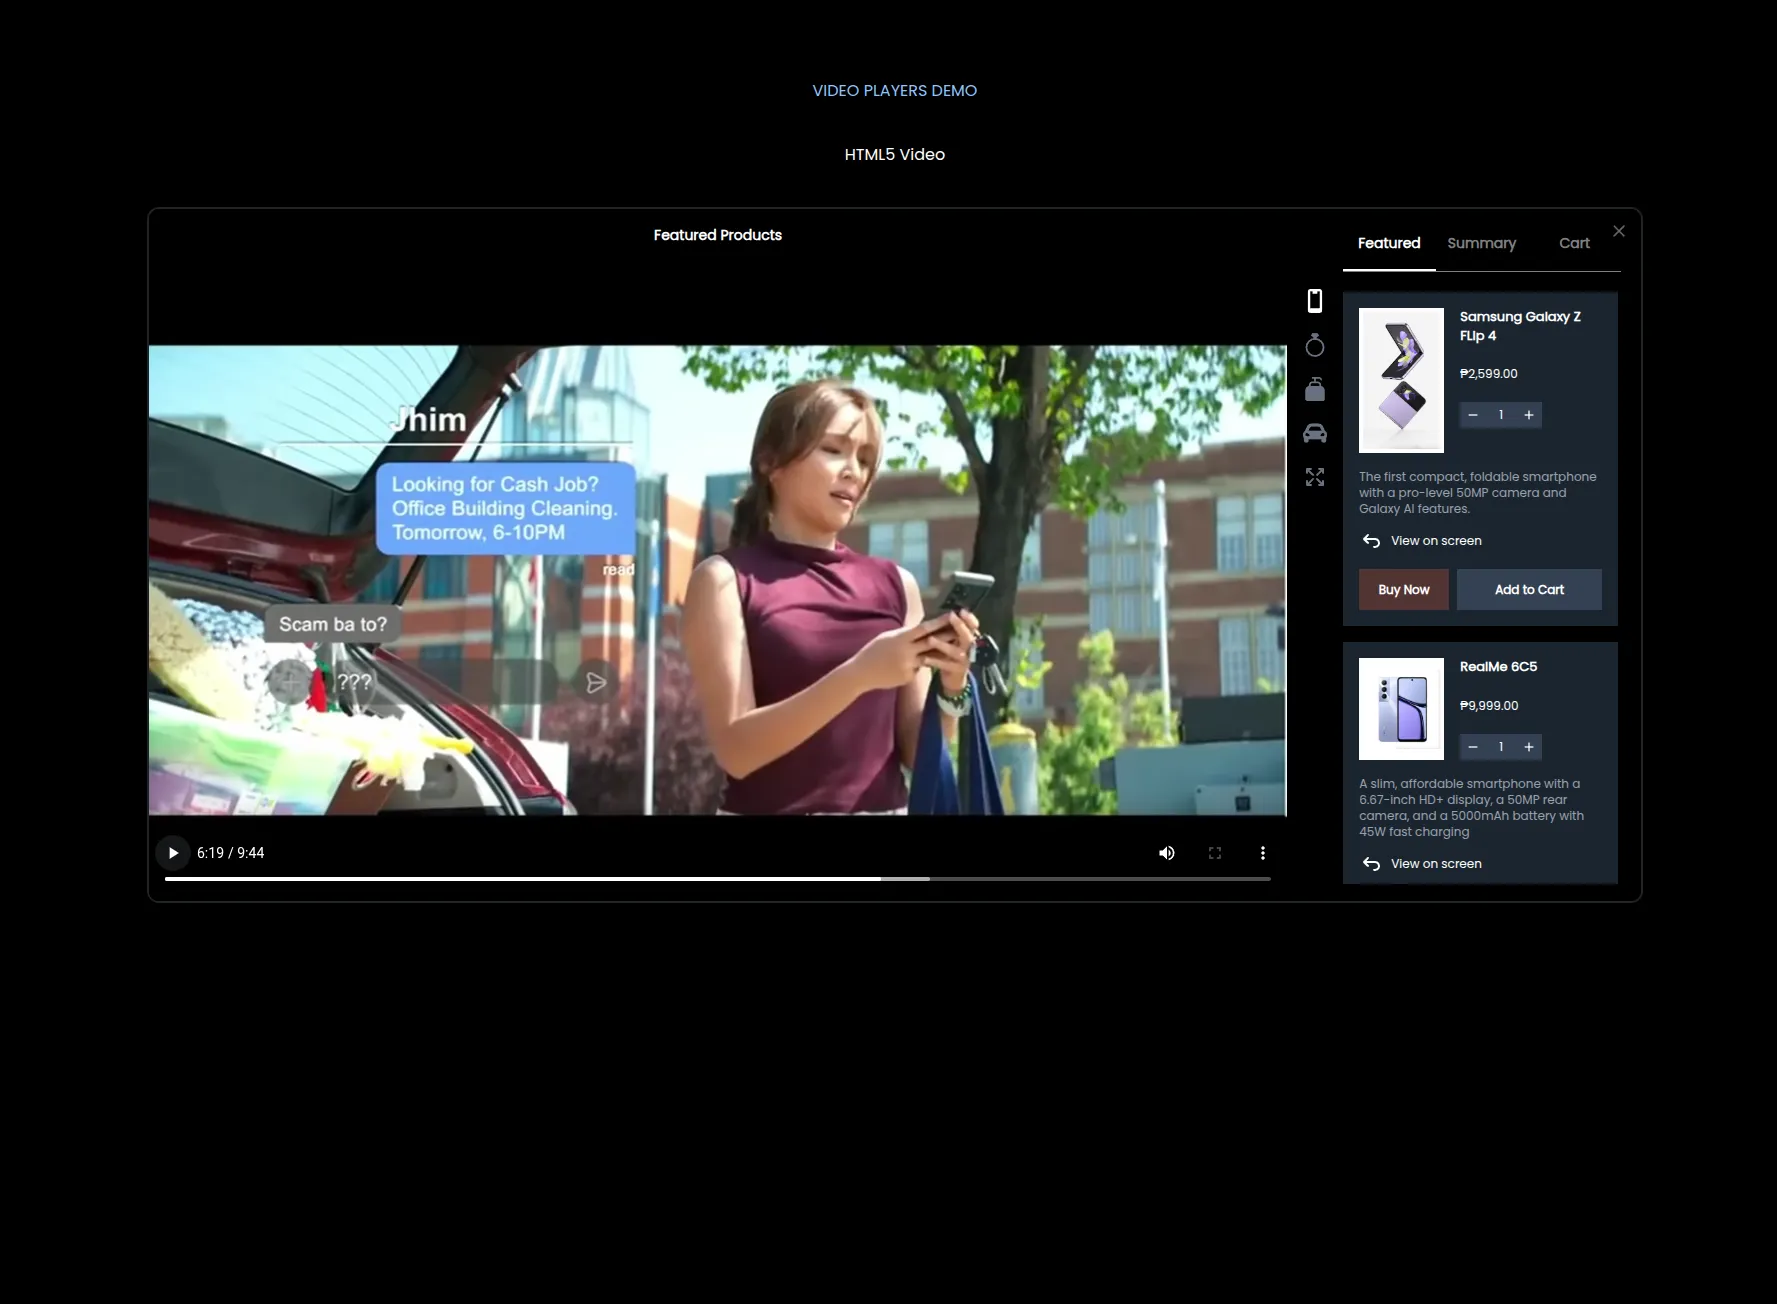Switch to the Summary tab
The width and height of the screenshot is (1777, 1305).
(x=1482, y=243)
